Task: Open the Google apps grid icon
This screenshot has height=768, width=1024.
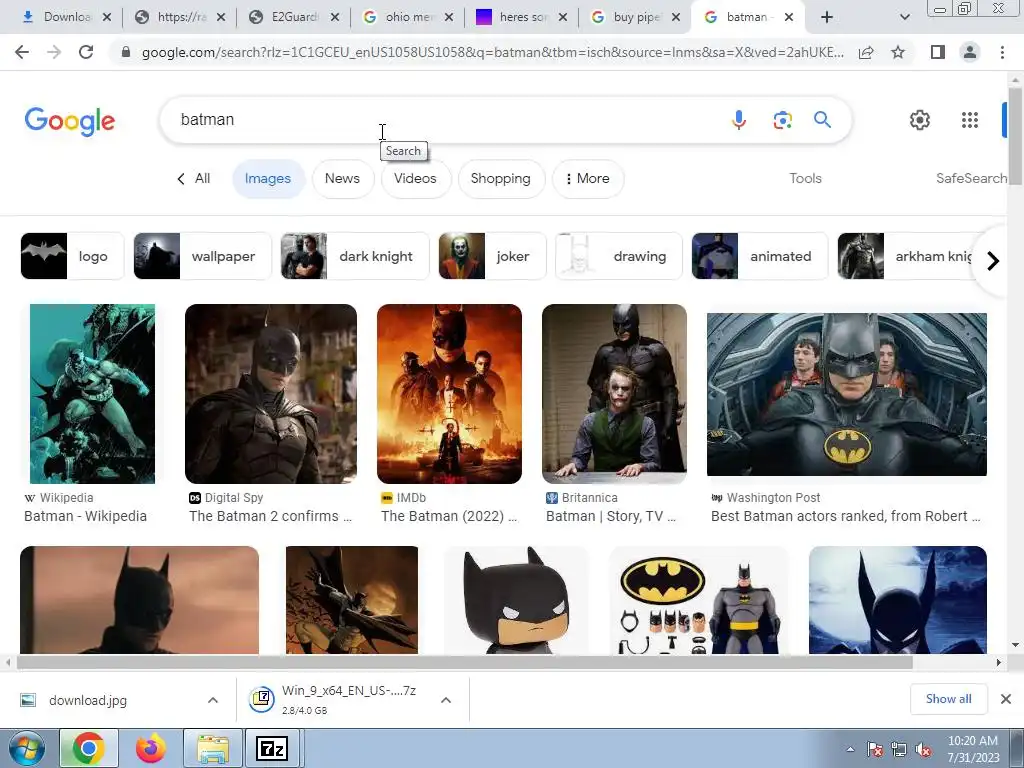Action: coord(970,120)
